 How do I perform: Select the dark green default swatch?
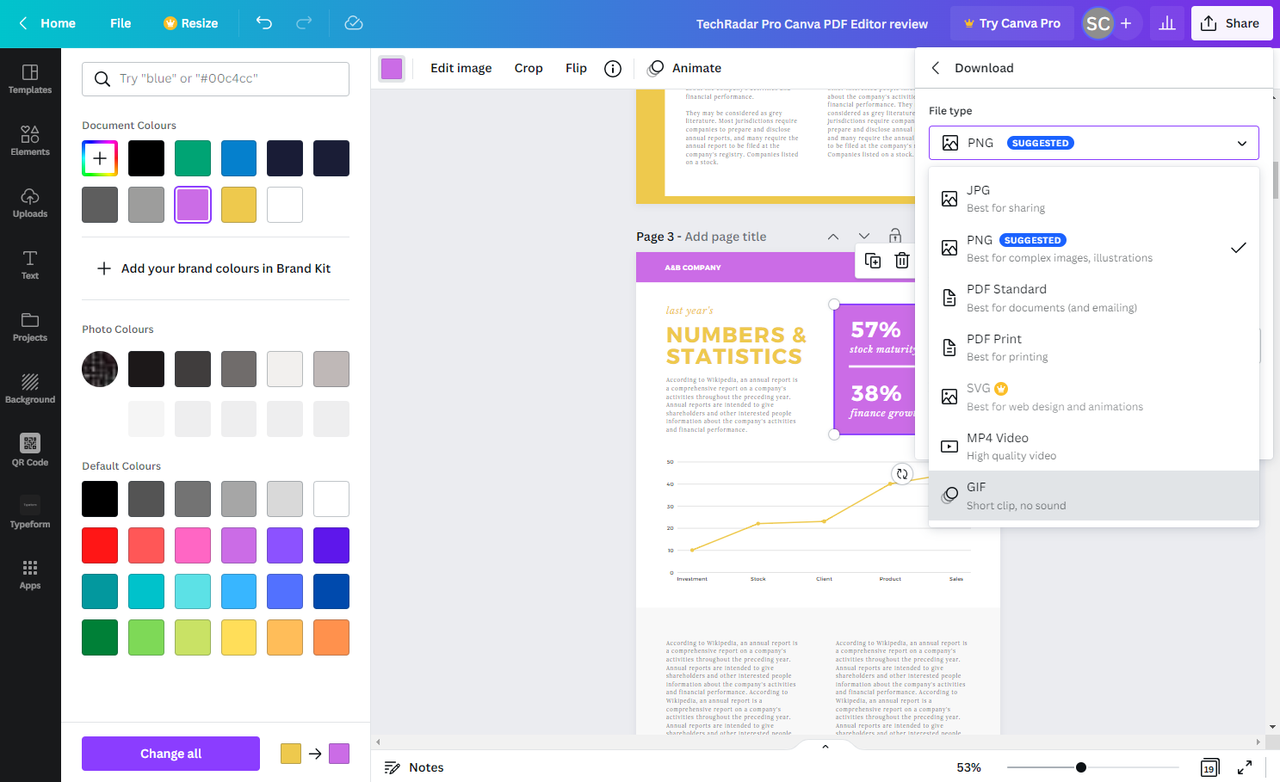coord(100,638)
